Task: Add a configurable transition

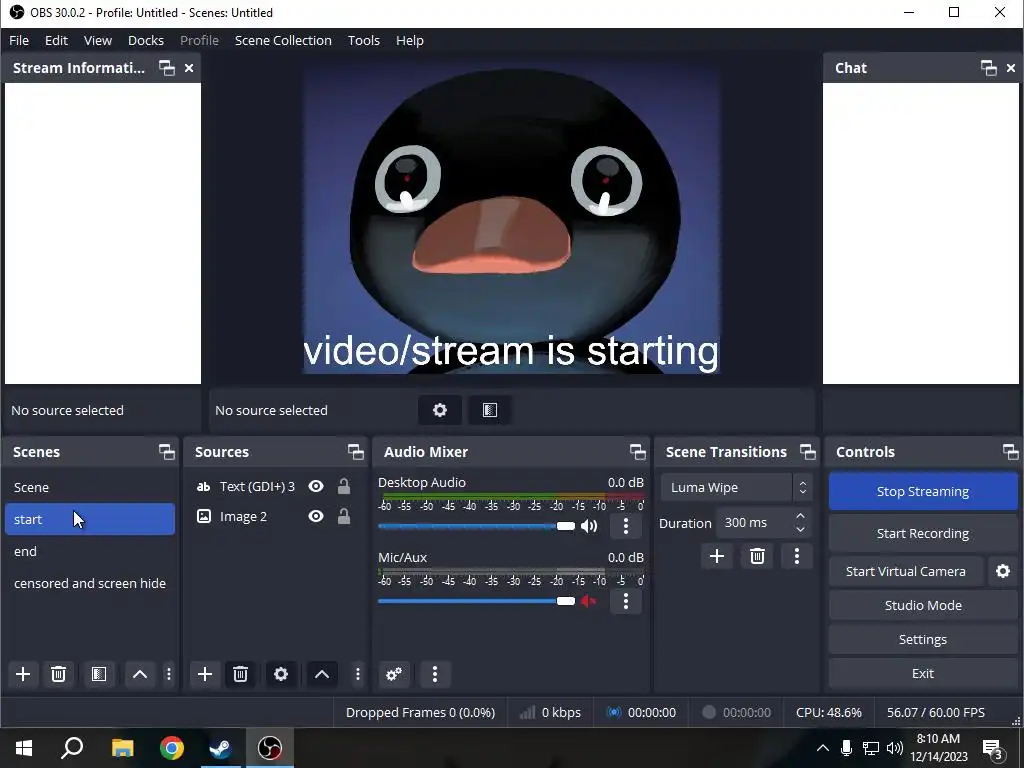Action: [716, 556]
